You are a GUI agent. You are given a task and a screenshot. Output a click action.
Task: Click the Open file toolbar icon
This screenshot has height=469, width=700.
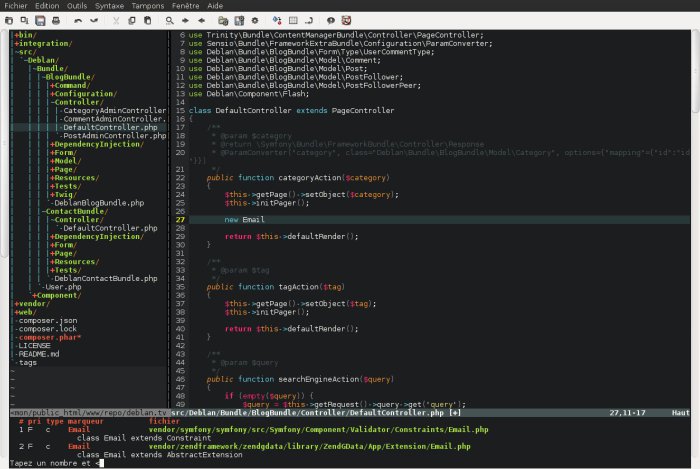pos(9,21)
